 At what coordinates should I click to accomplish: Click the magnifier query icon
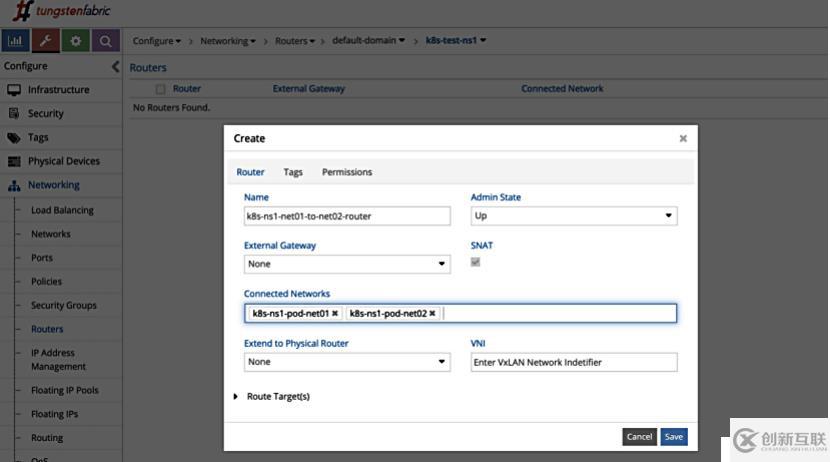click(x=105, y=41)
